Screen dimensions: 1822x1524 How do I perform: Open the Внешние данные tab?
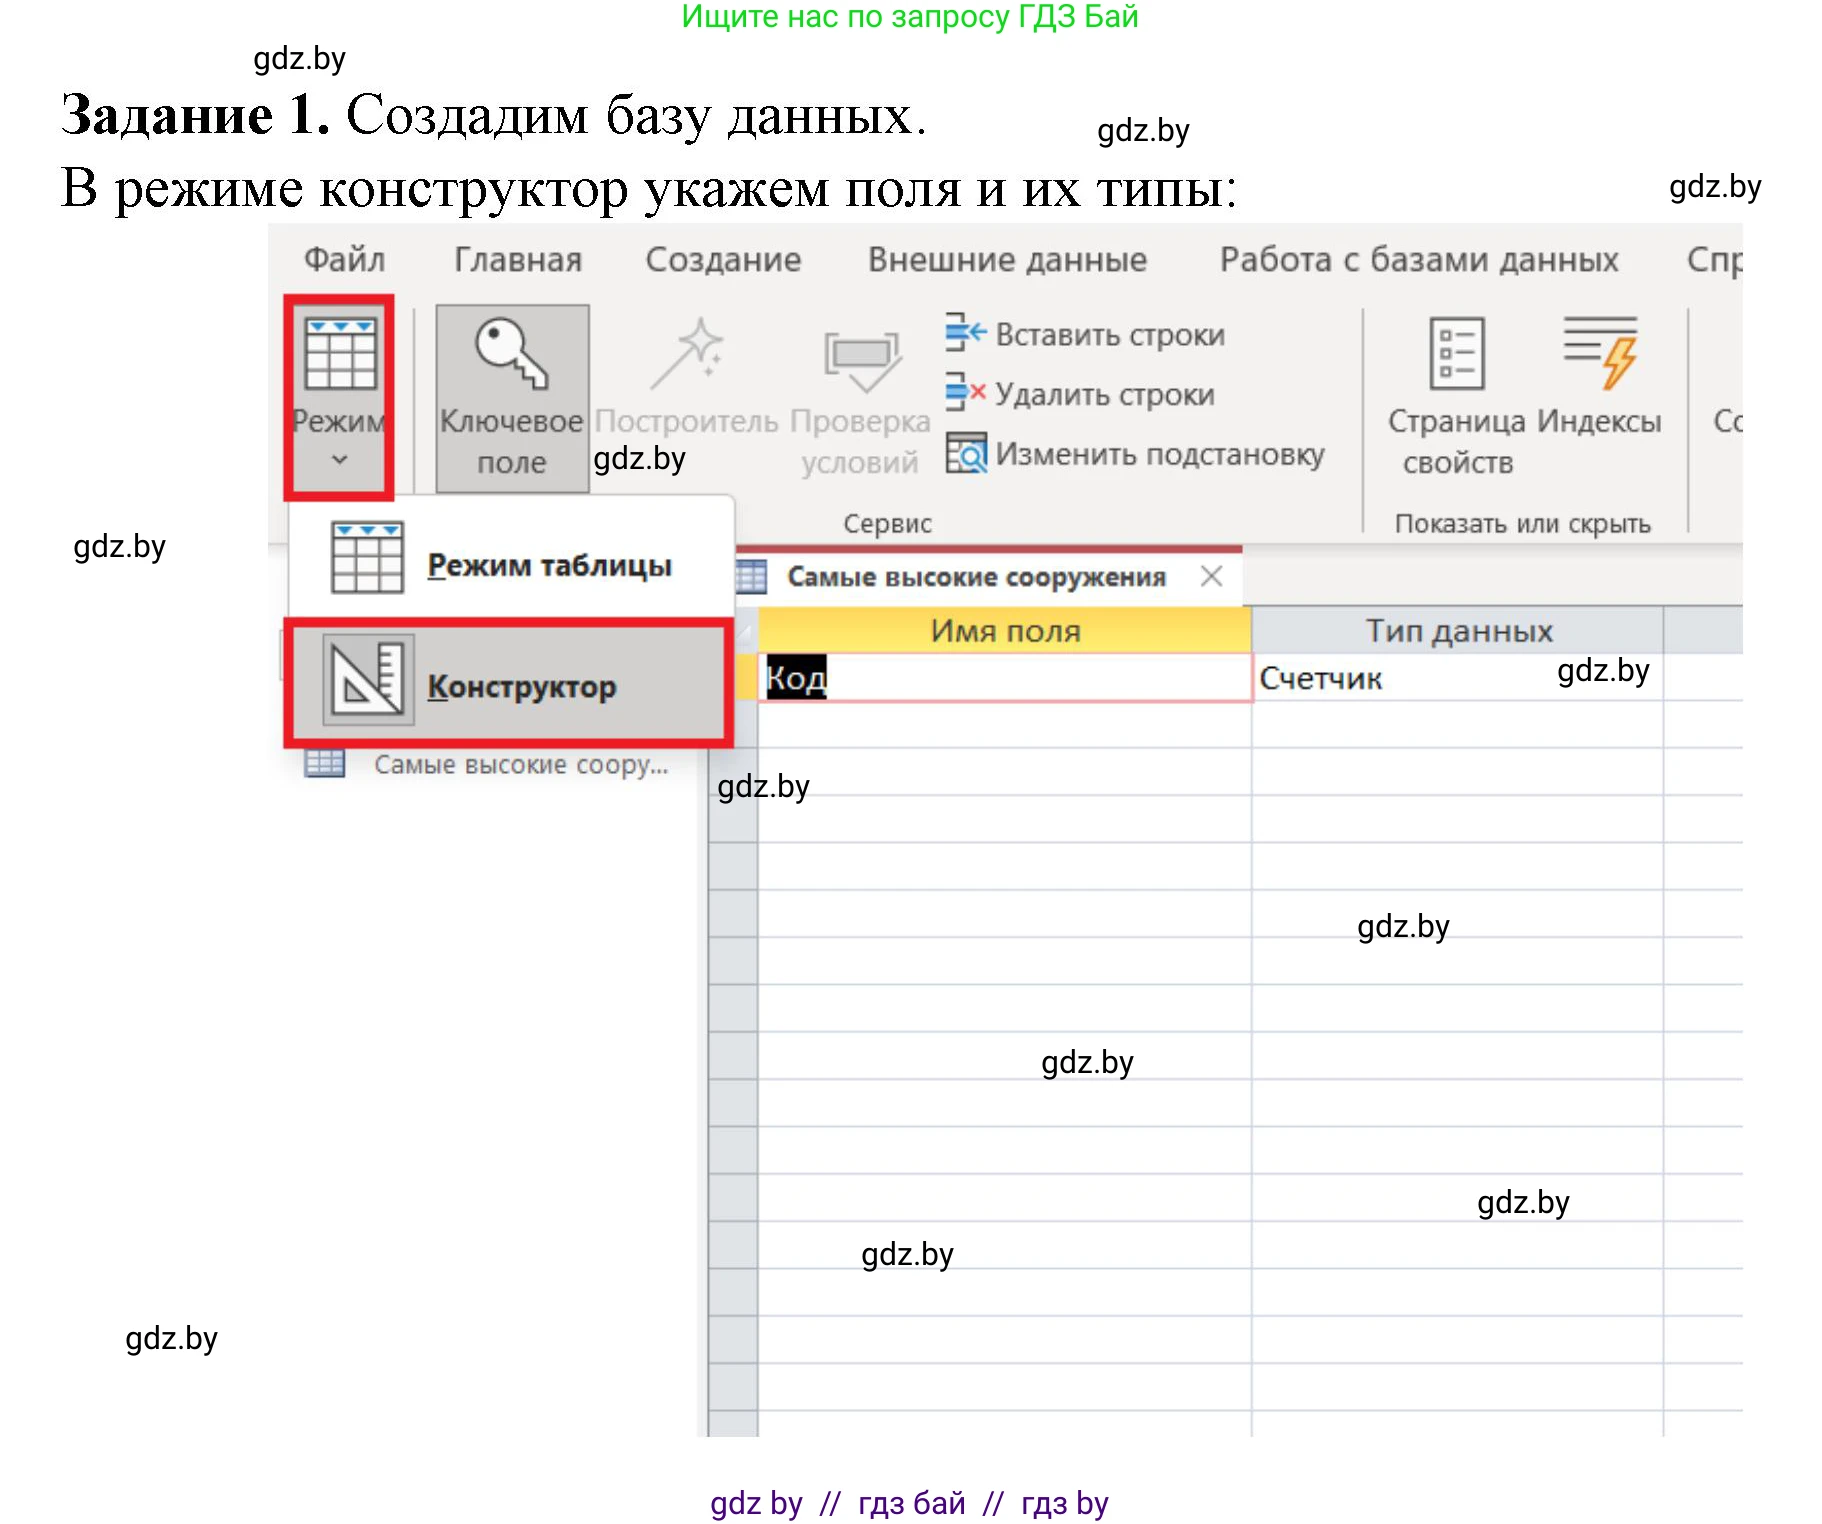click(x=1007, y=260)
